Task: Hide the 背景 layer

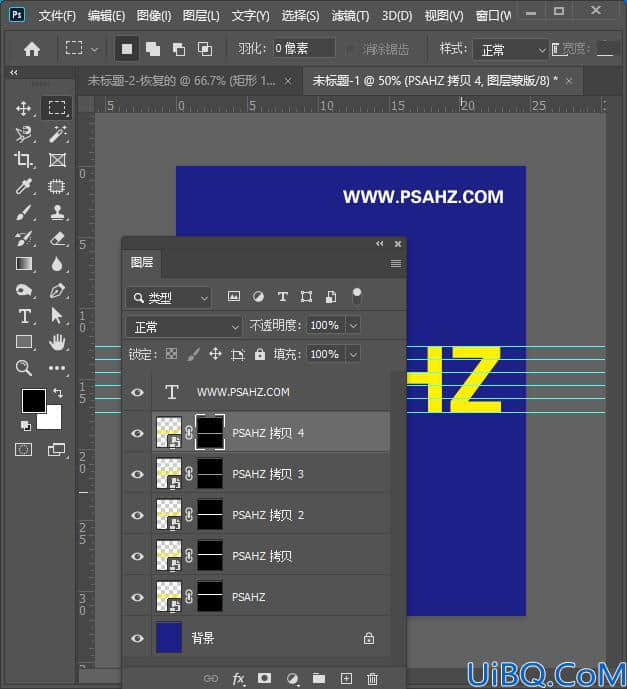Action: pyautogui.click(x=137, y=638)
